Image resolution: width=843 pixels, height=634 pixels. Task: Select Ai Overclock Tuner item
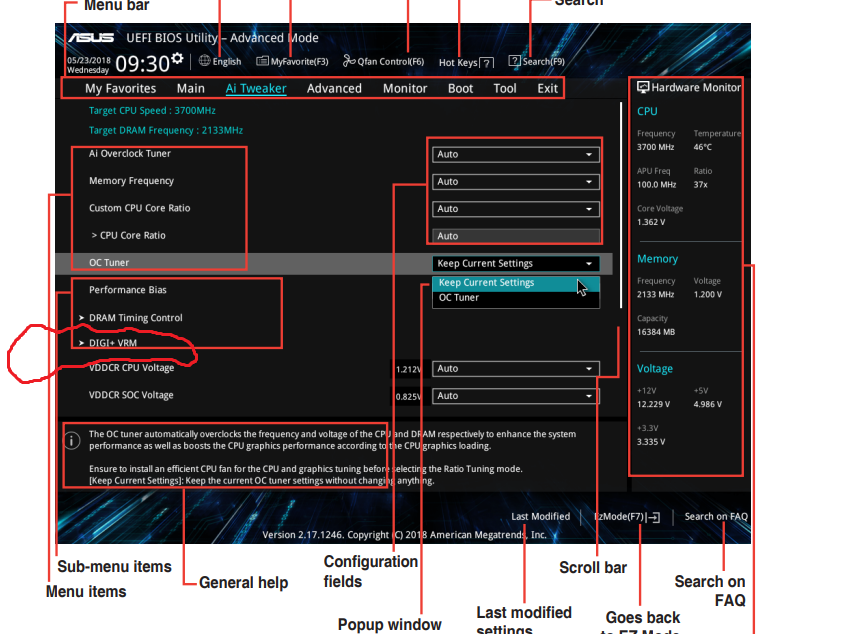[130, 154]
